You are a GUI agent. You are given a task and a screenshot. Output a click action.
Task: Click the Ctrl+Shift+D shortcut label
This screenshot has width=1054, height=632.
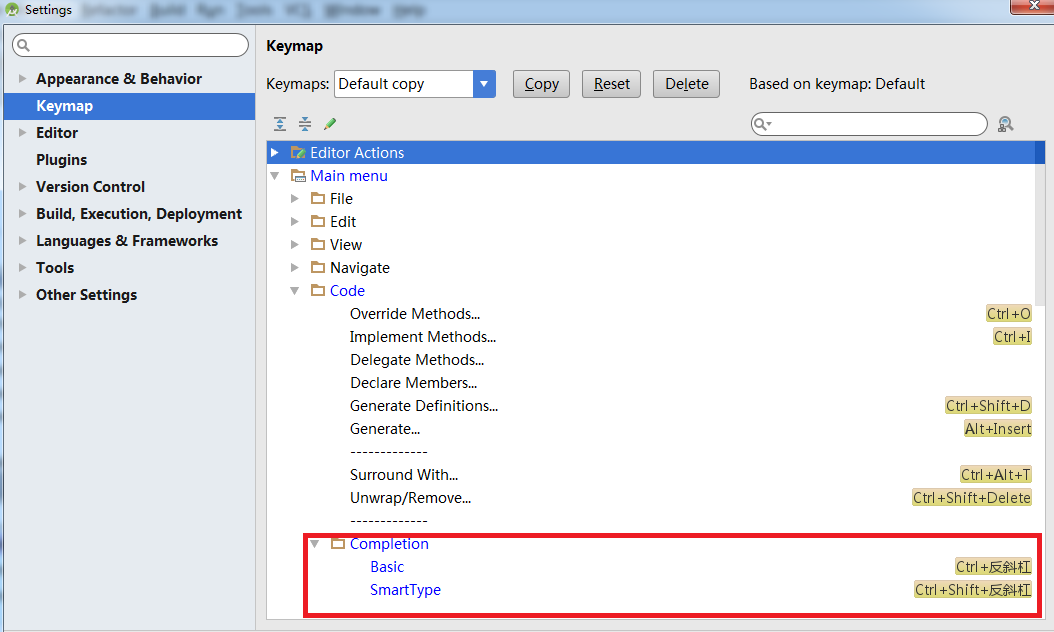[x=987, y=405]
